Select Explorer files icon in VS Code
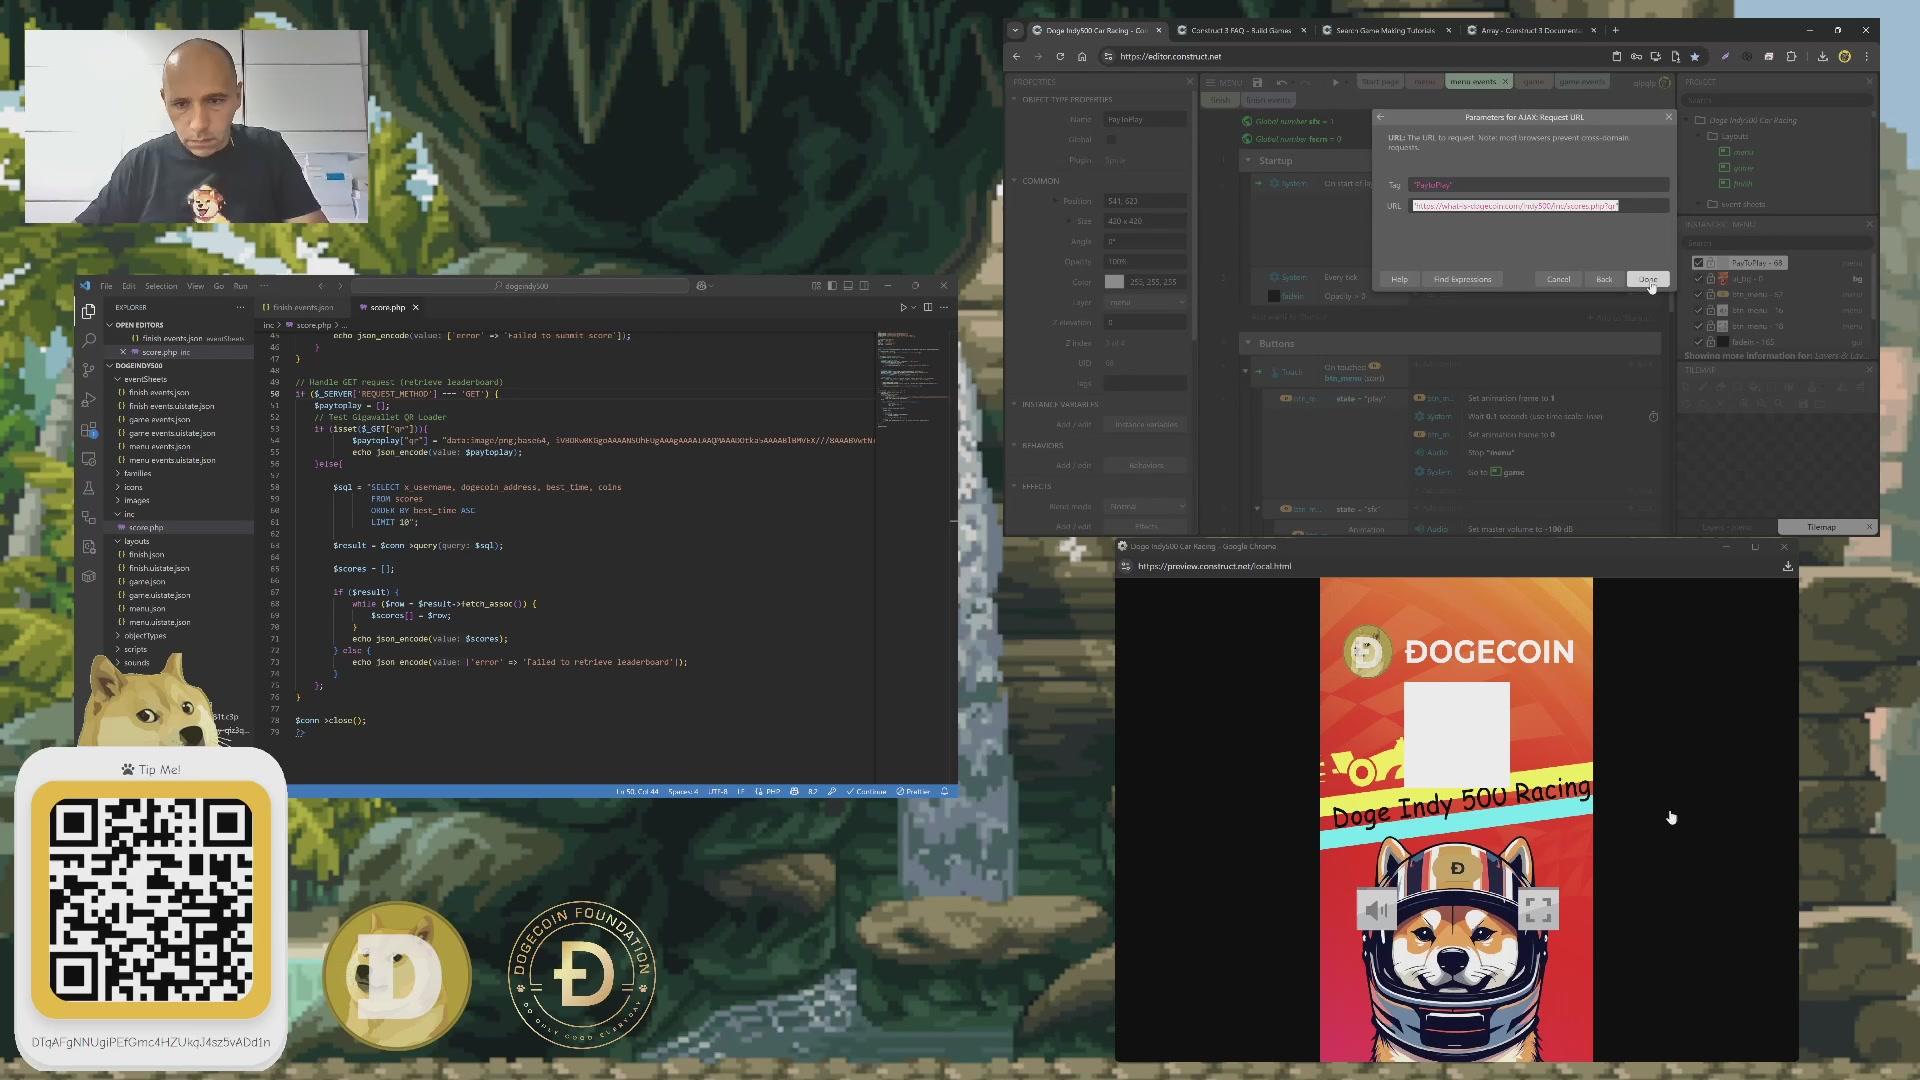Image resolution: width=1920 pixels, height=1080 pixels. [89, 311]
